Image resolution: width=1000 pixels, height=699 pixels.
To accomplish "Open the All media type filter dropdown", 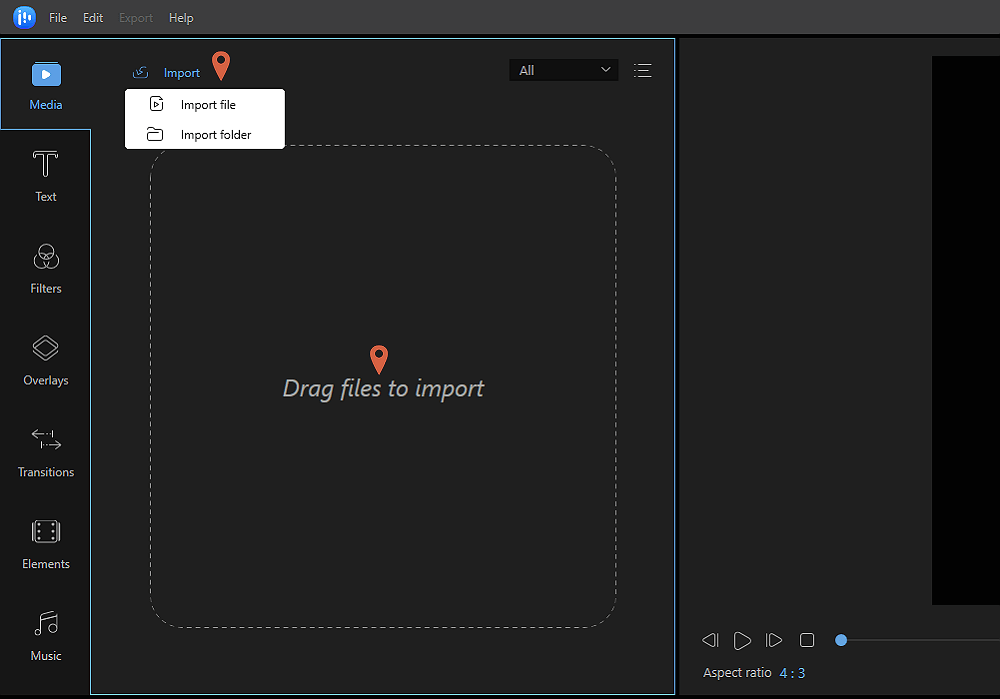I will click(x=563, y=70).
